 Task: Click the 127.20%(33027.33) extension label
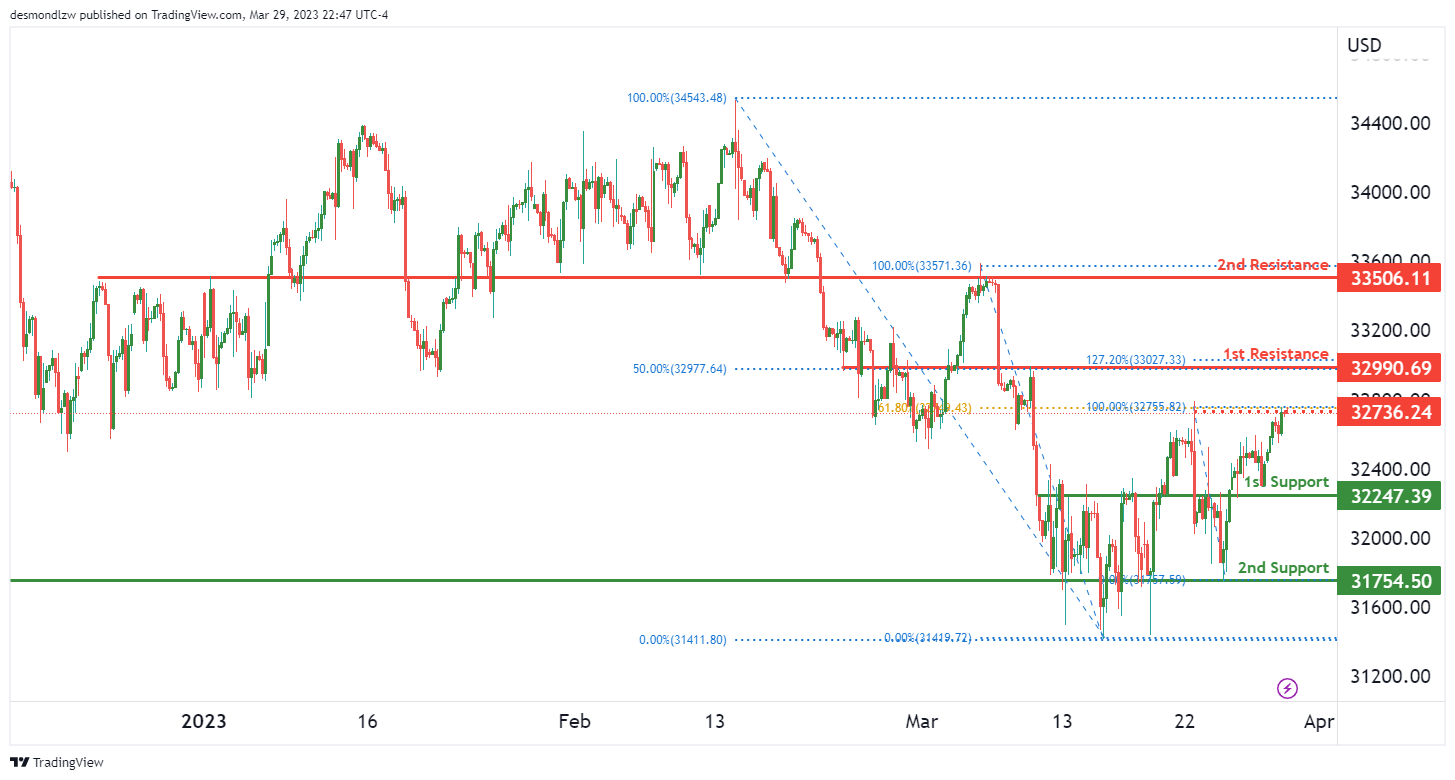[x=1136, y=359]
